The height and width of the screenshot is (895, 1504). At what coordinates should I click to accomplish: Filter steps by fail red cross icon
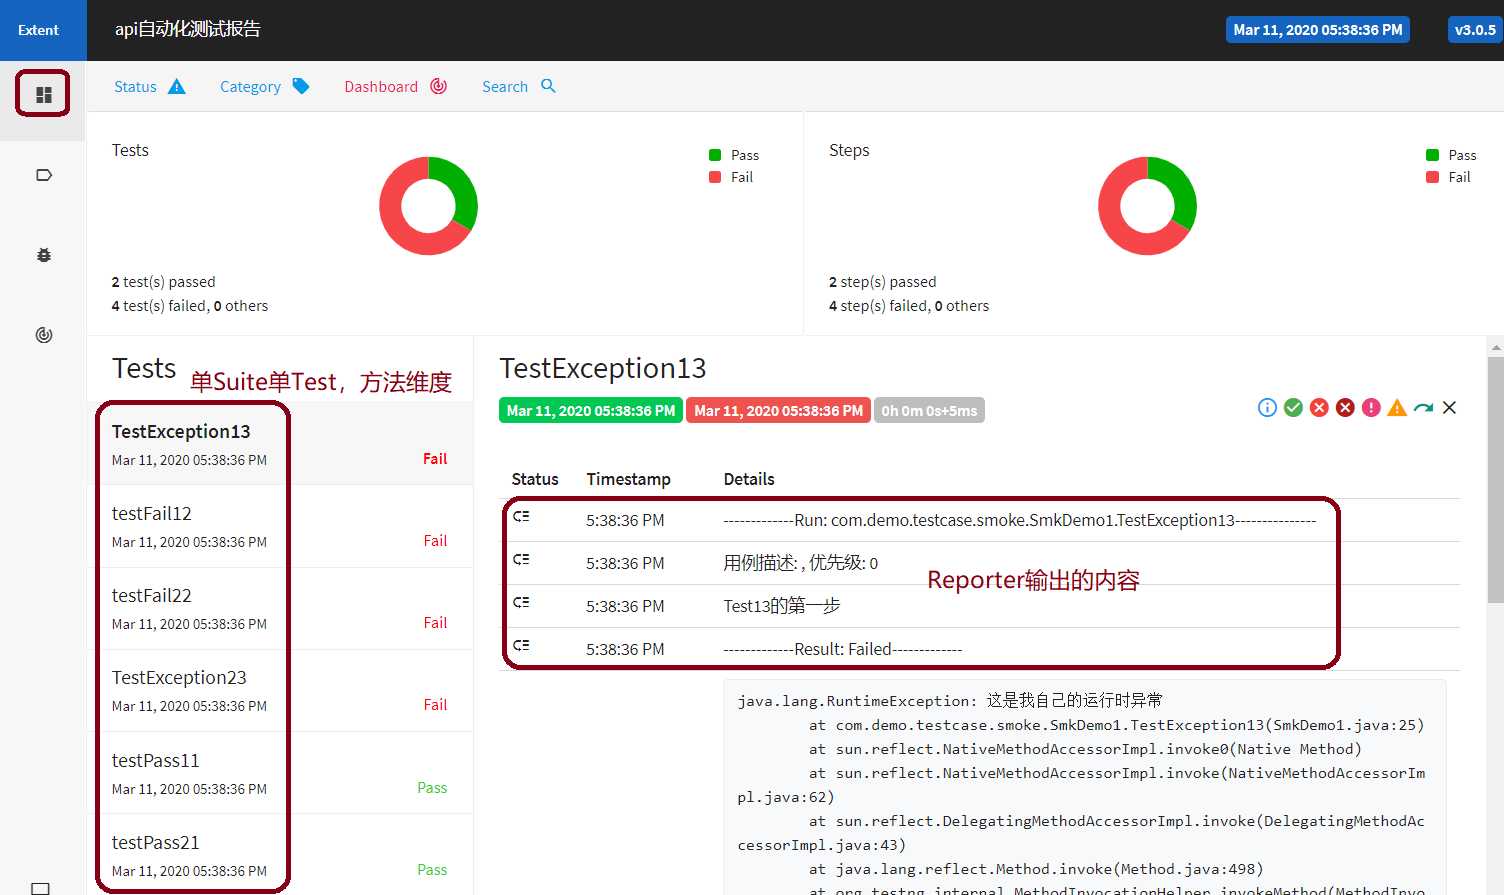(x=1319, y=407)
